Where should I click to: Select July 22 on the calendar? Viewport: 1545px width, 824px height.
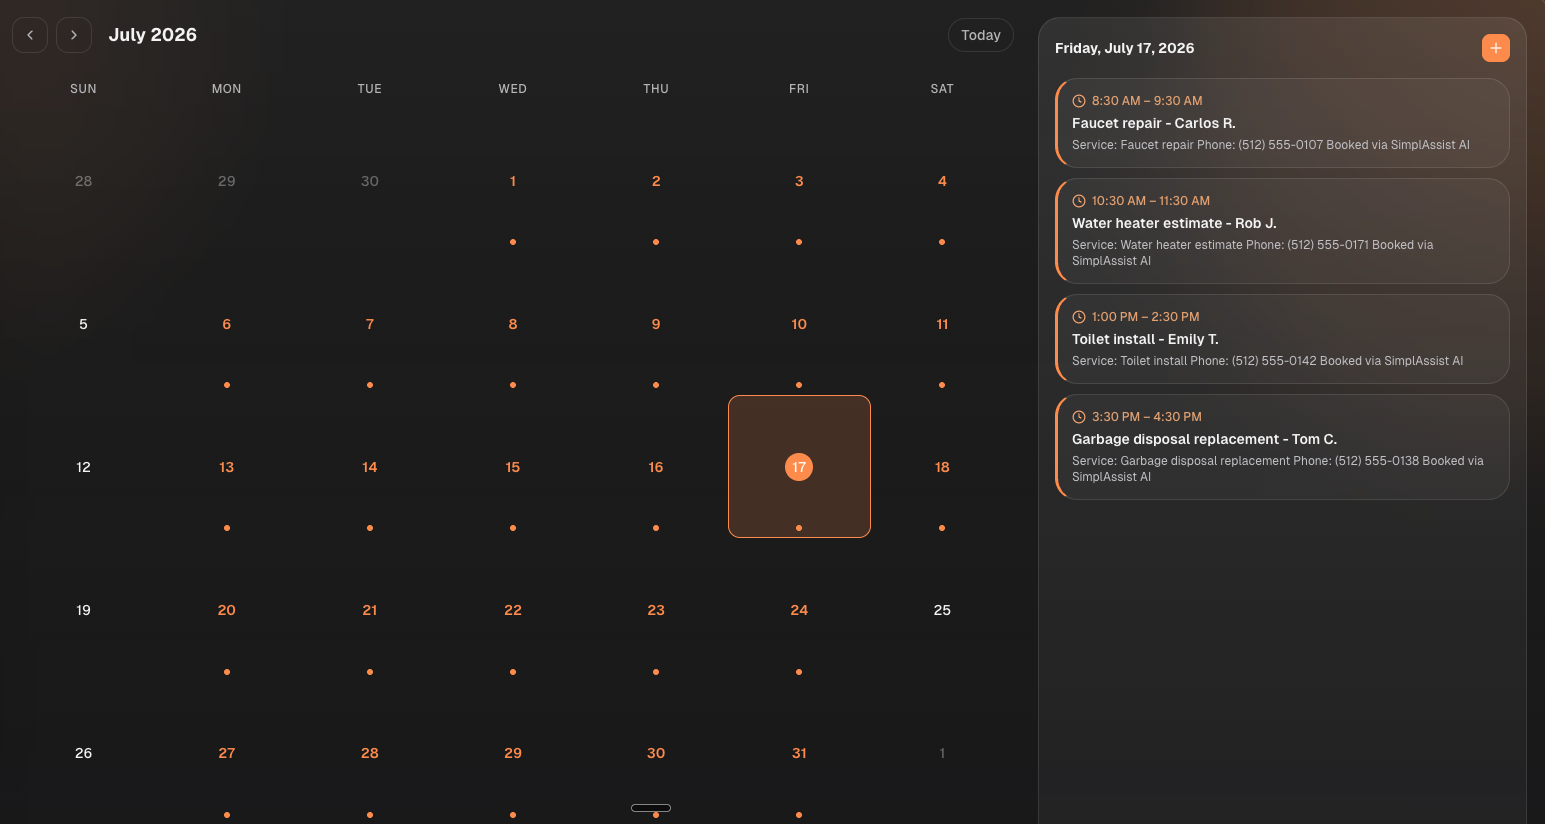click(x=513, y=610)
